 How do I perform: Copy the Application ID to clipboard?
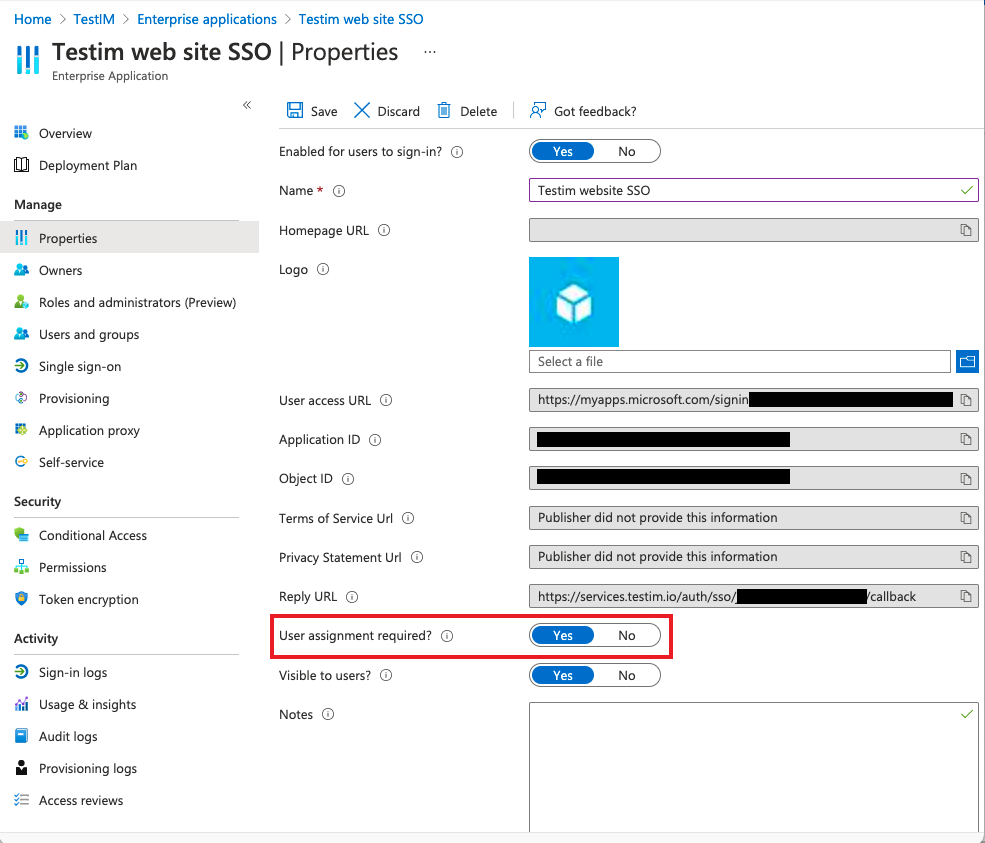966,439
